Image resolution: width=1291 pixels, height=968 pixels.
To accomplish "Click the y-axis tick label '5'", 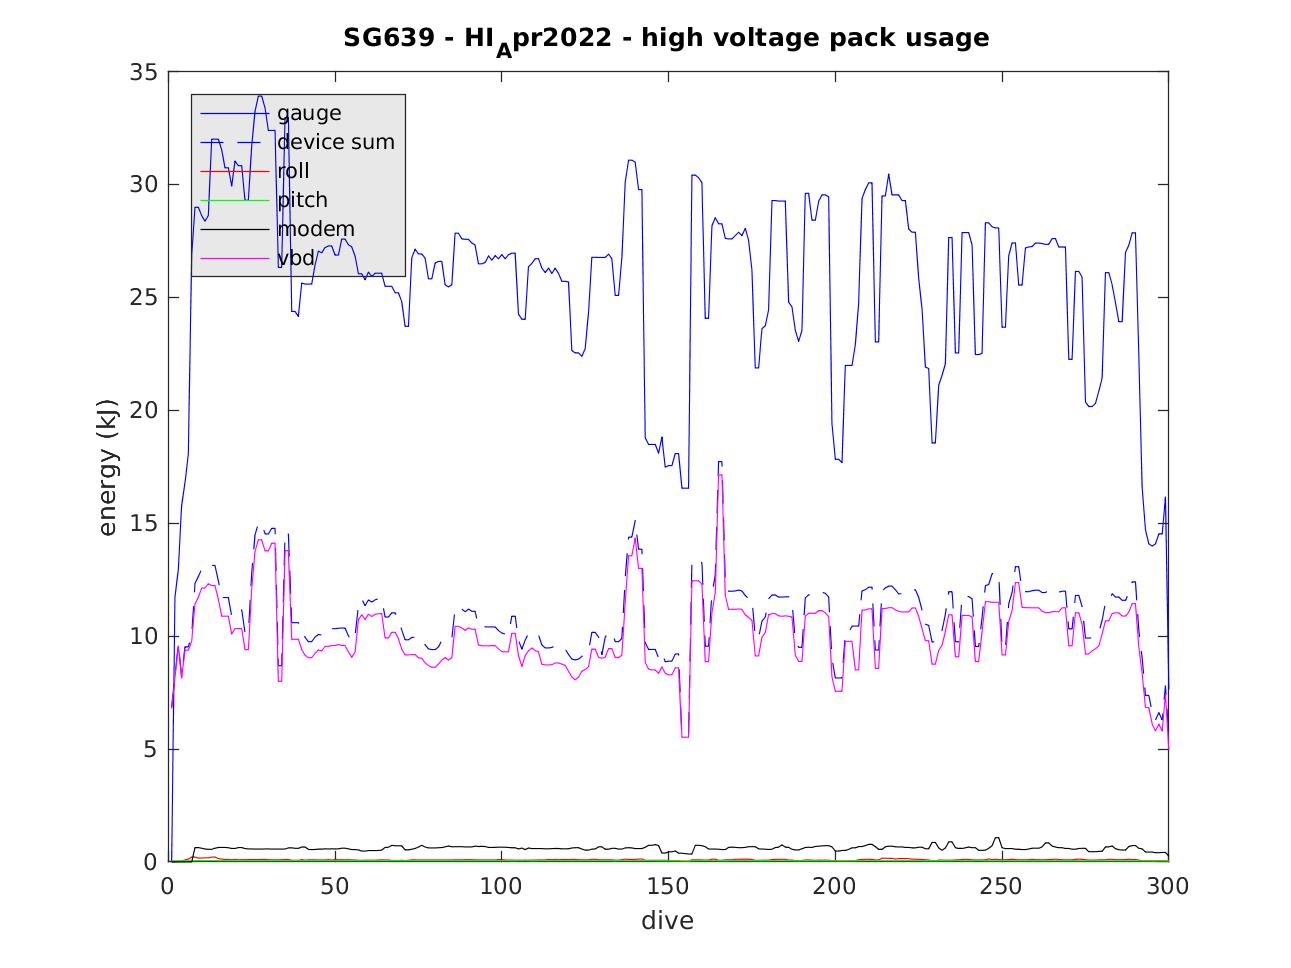I will point(150,750).
